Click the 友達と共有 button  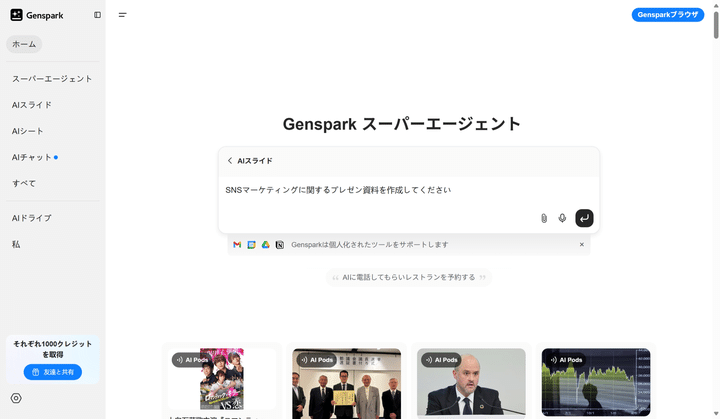tap(53, 372)
